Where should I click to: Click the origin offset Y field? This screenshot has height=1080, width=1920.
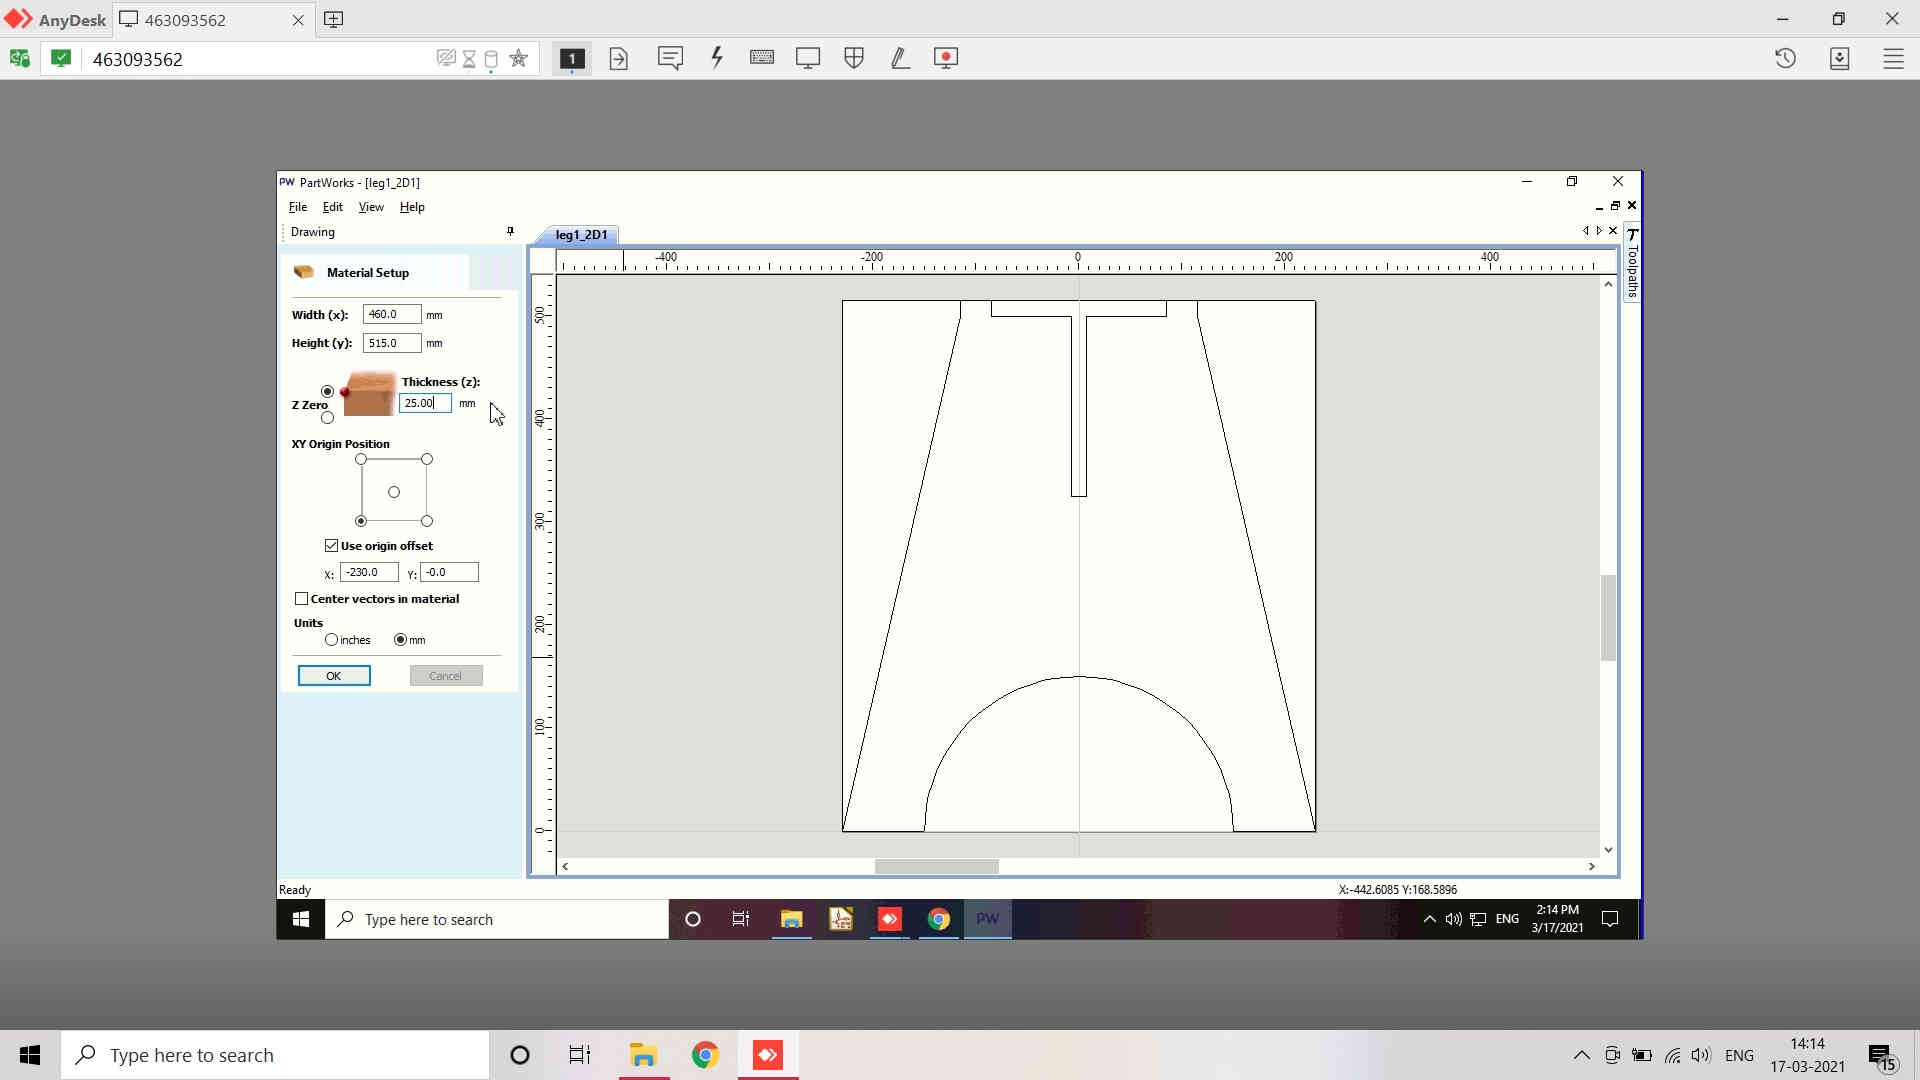(449, 572)
